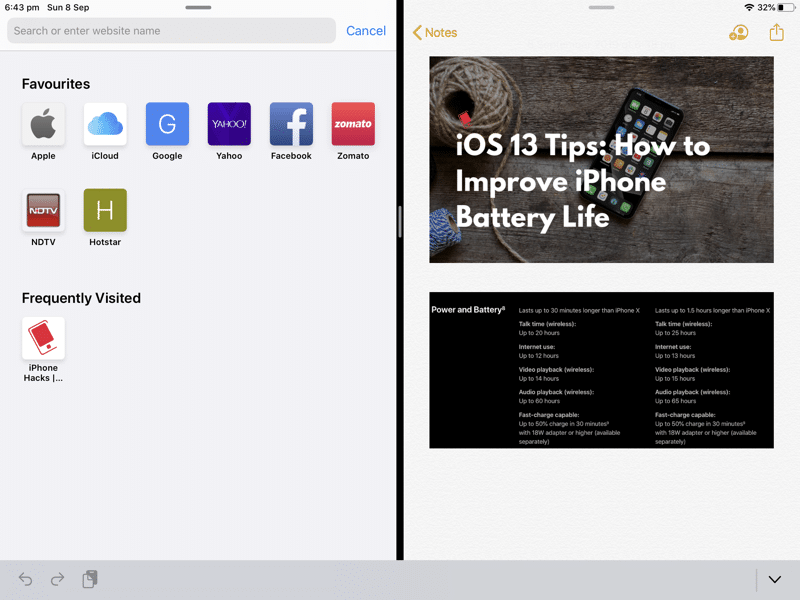Tap the Safari search address field

click(170, 31)
